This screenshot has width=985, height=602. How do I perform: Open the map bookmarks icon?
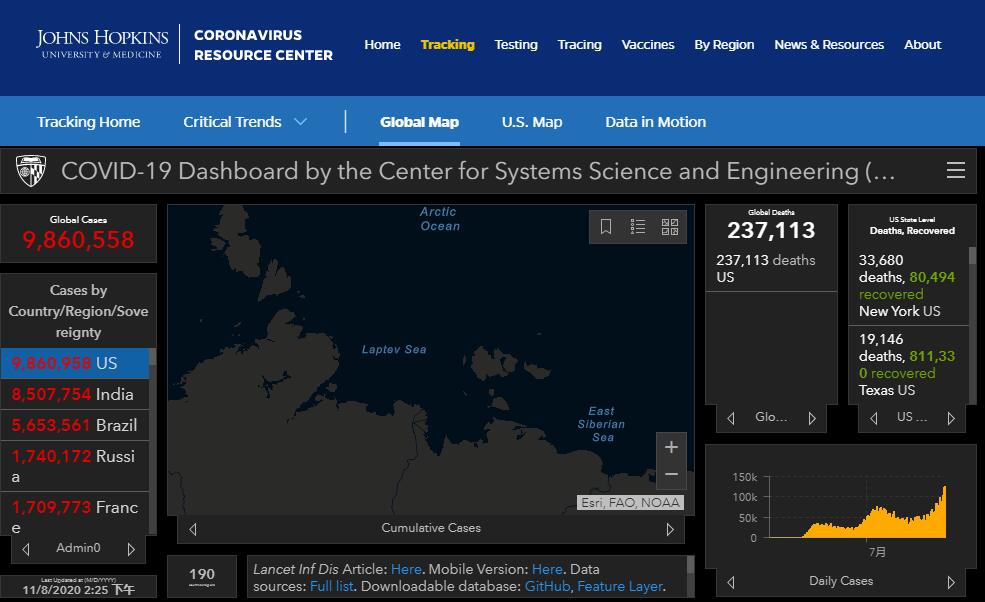(x=606, y=227)
